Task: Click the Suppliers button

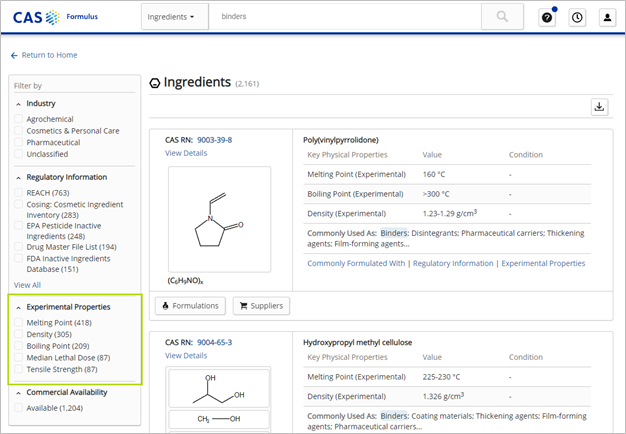Action: 261,306
